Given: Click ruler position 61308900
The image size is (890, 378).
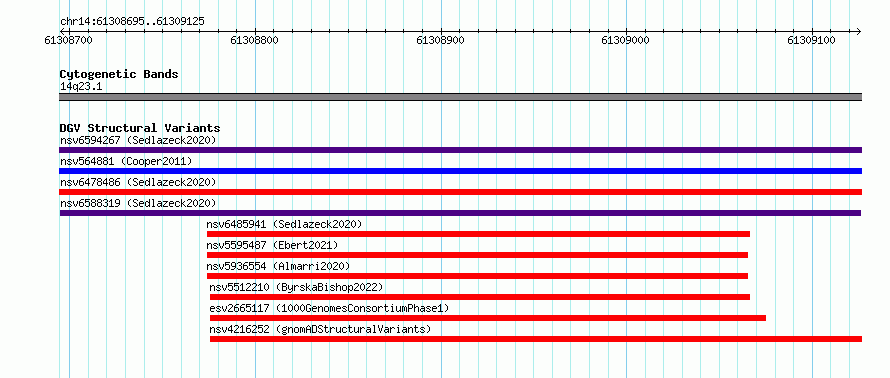Looking at the screenshot, I should point(441,40).
